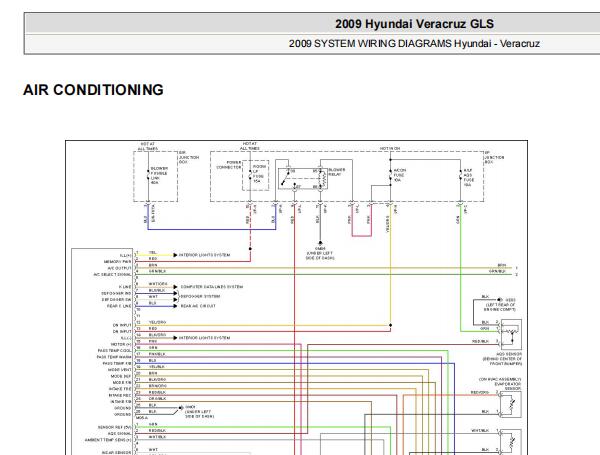
Task: Click the 'RED/ORG' wire label near evaporator sensor
Action: tap(480, 392)
